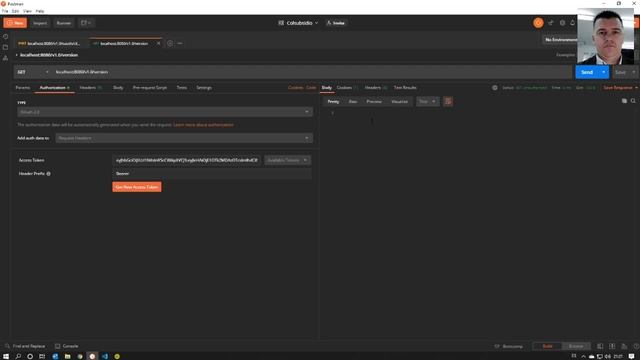Open the request Body tab
640x360 pixels.
coord(118,88)
